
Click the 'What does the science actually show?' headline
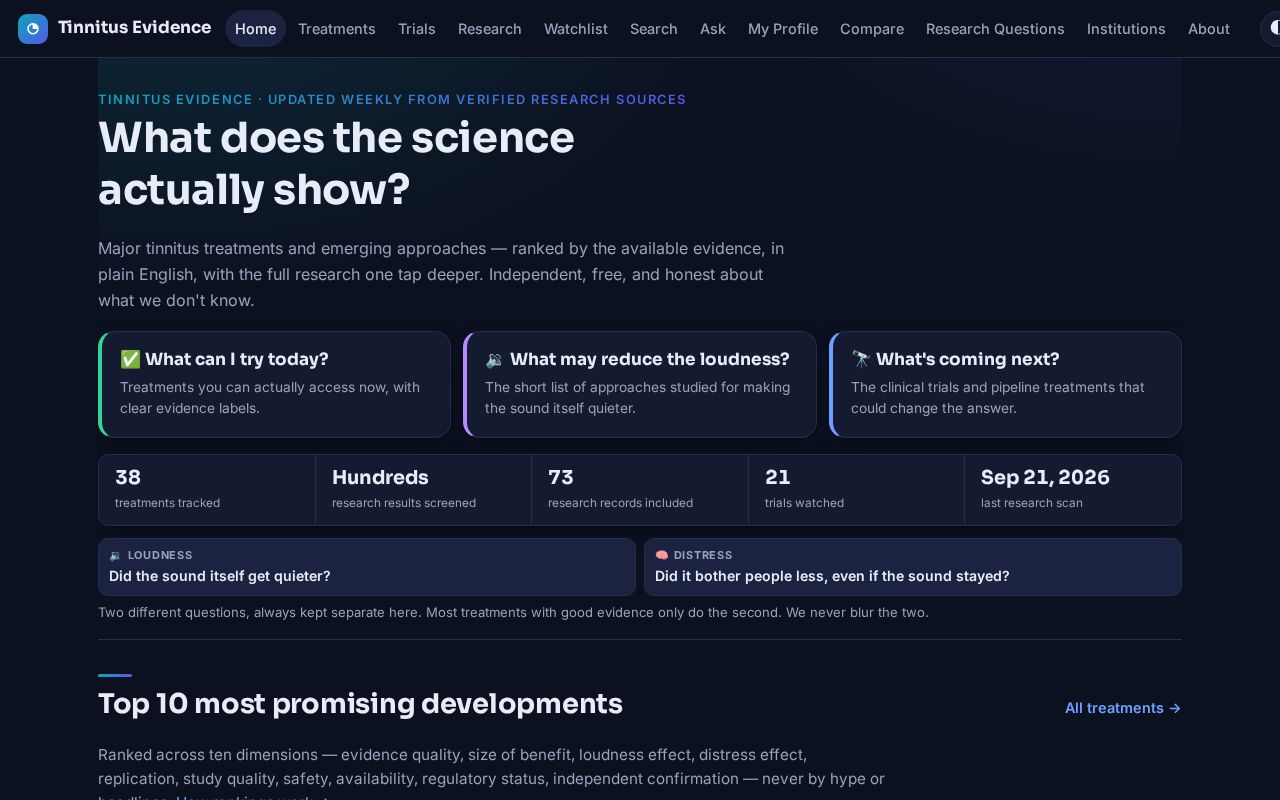(x=336, y=164)
